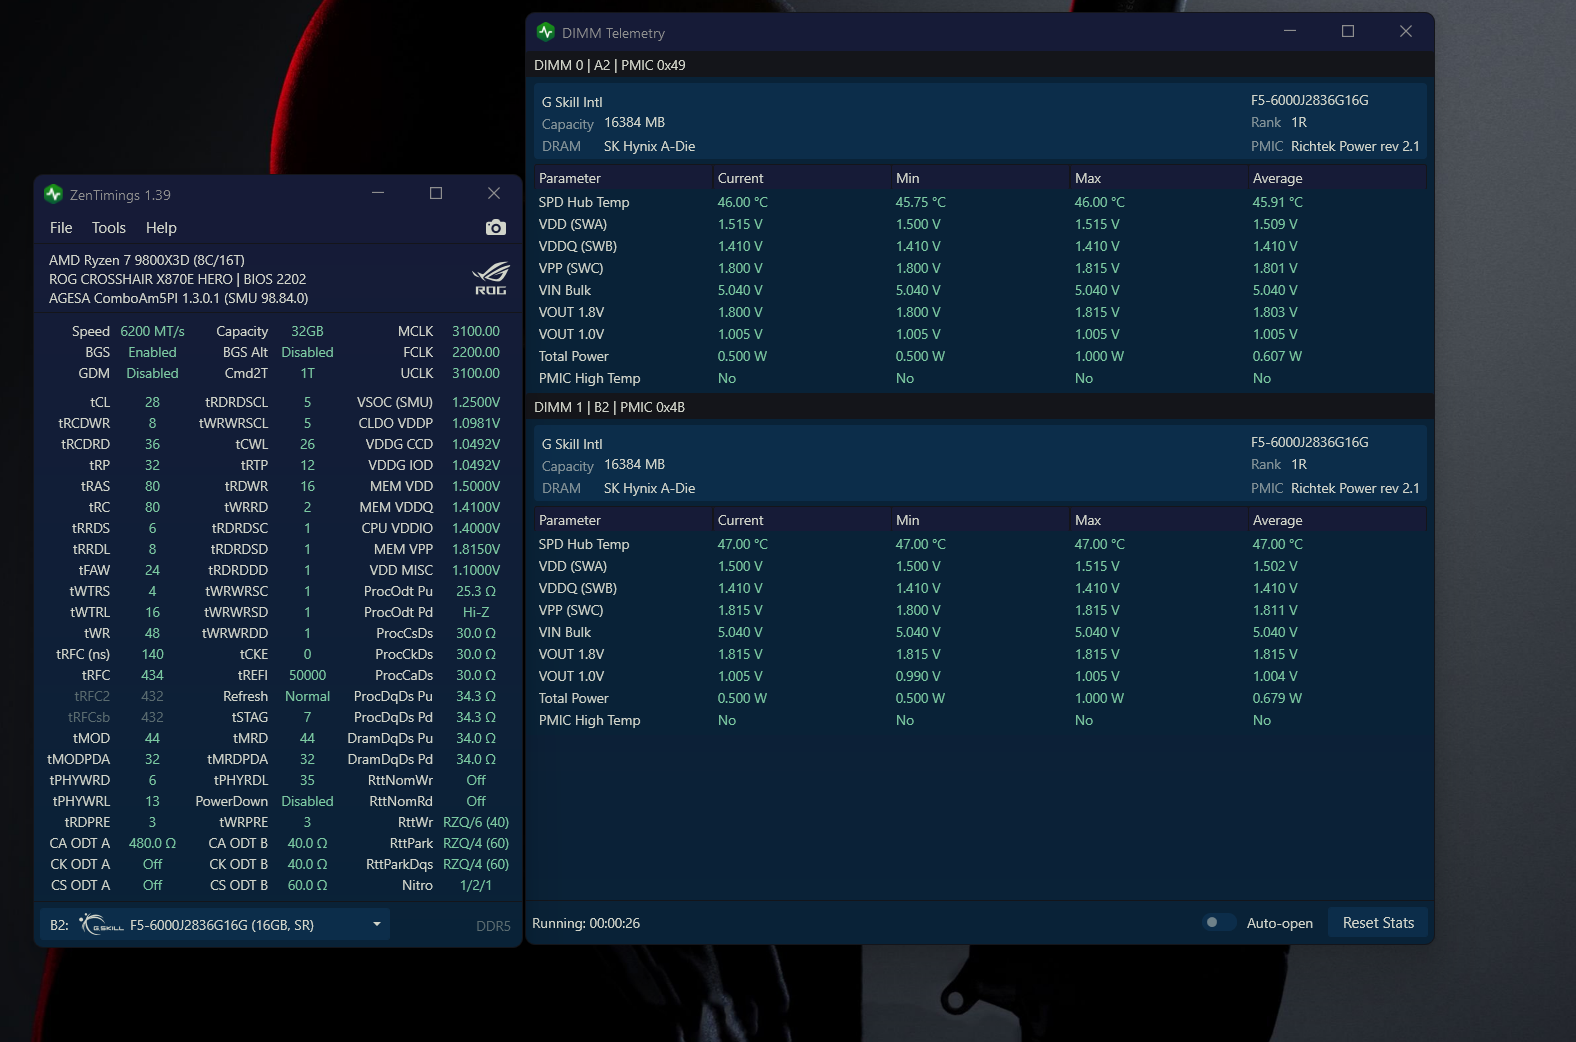Click DIMM 1 PMIC value "Richtek Power rev 2.1"

pos(1355,488)
